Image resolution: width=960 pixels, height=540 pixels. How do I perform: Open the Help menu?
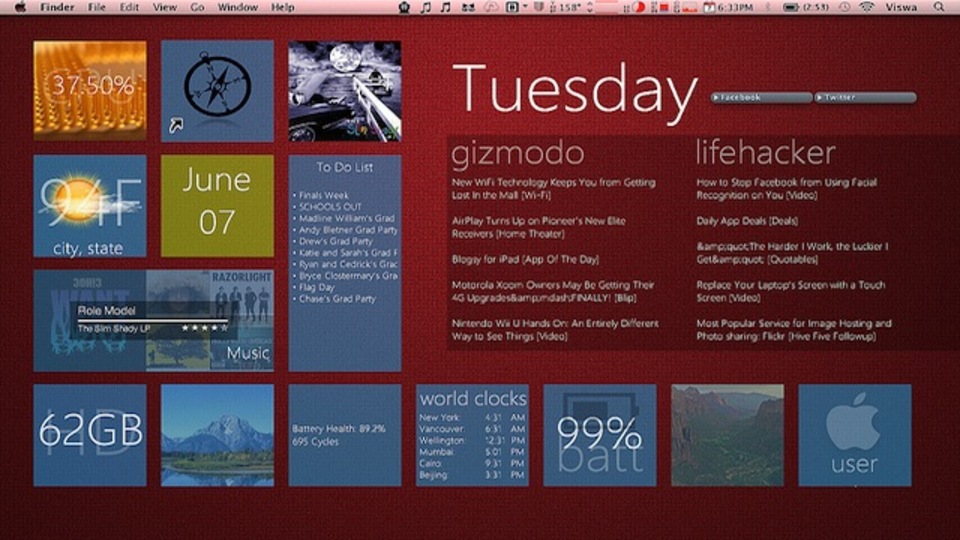[x=282, y=7]
